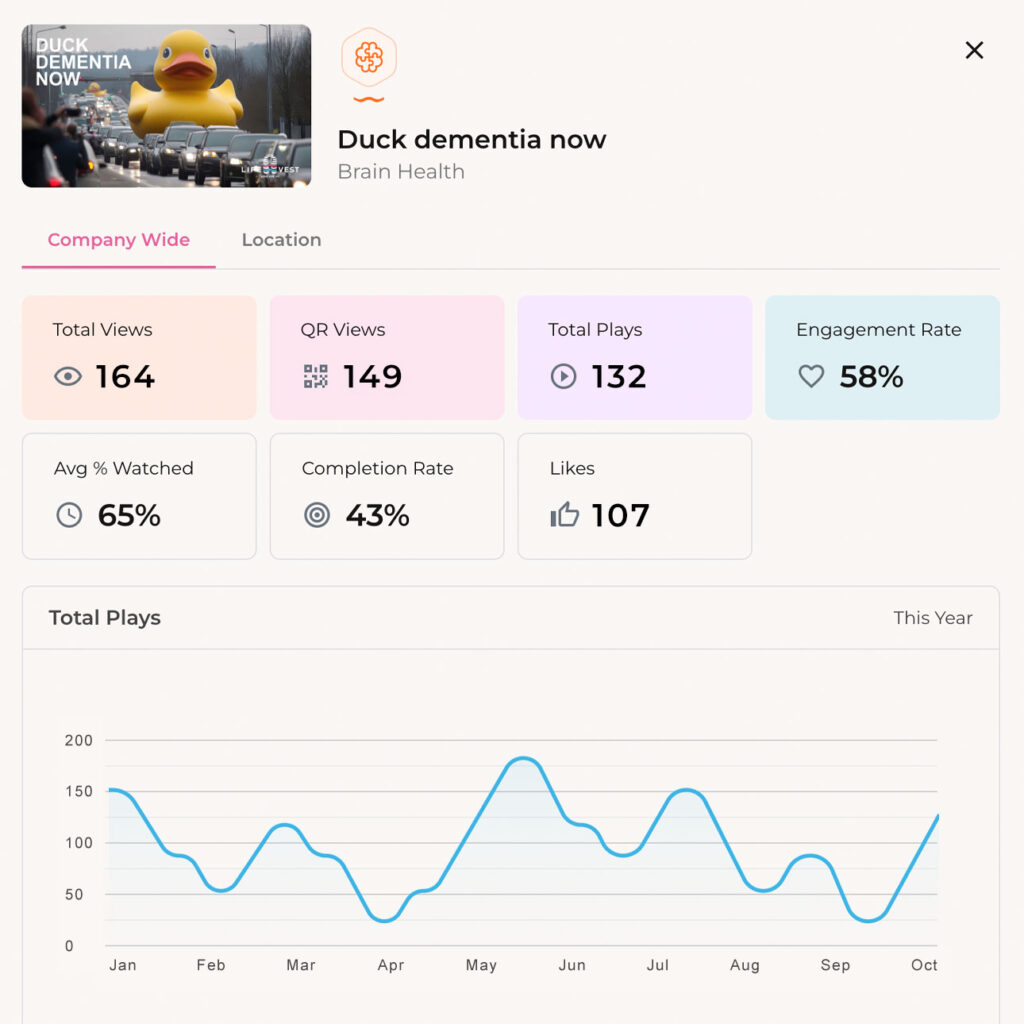Image resolution: width=1024 pixels, height=1024 pixels.
Task: Switch to the Location tab
Action: click(x=281, y=240)
